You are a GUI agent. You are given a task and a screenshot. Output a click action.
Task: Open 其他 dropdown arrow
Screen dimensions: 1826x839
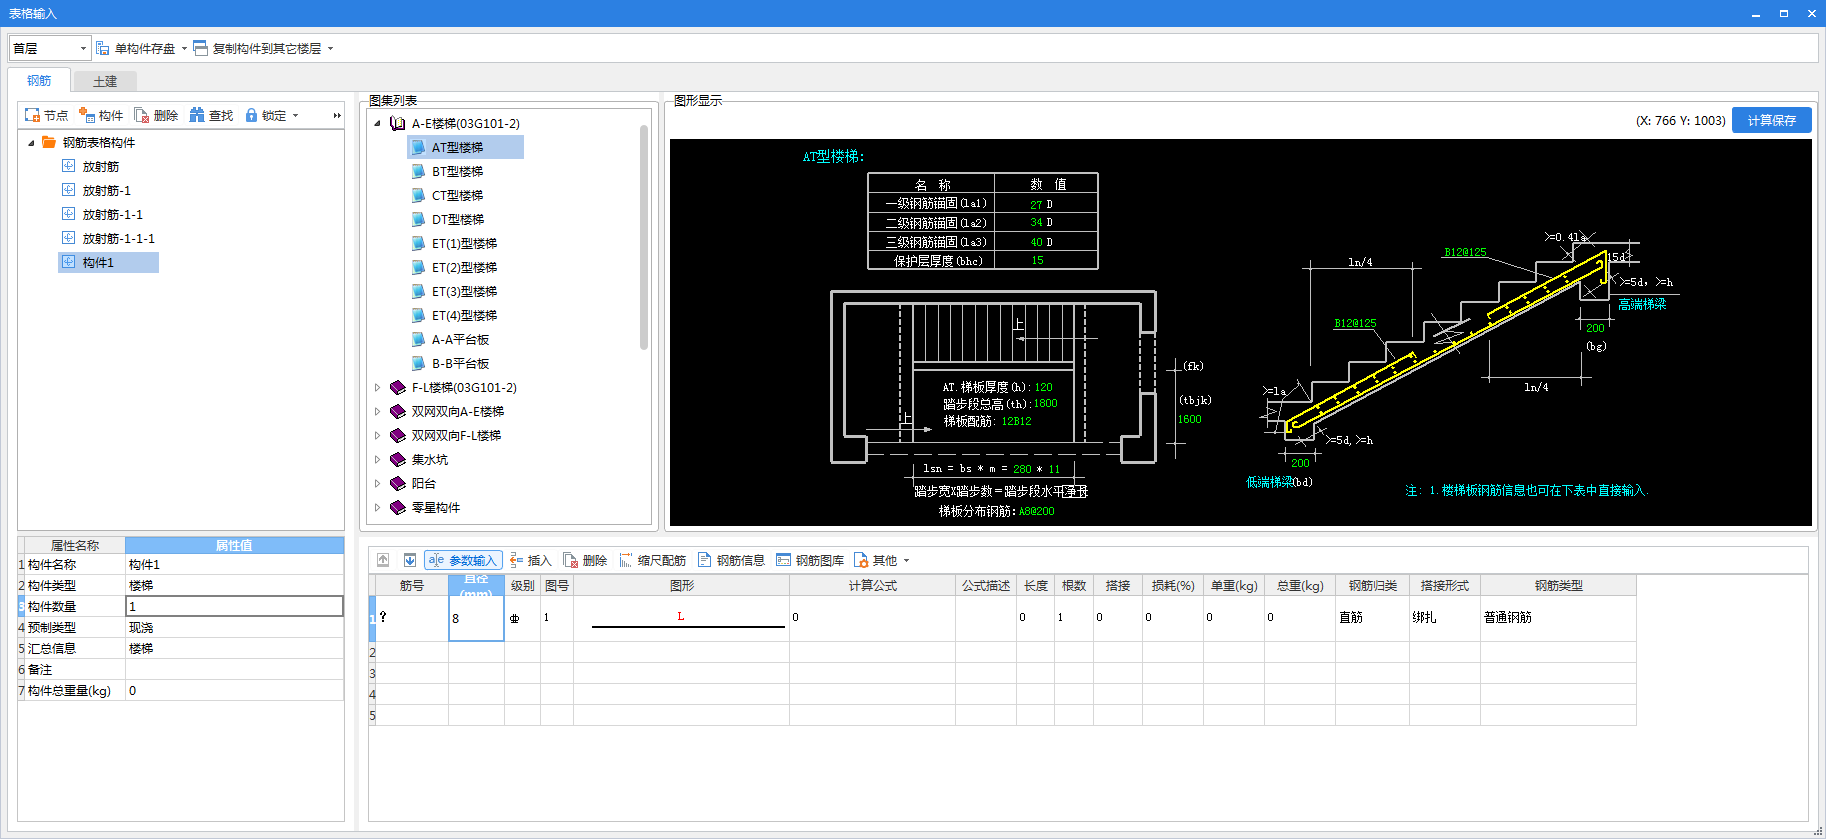point(906,561)
